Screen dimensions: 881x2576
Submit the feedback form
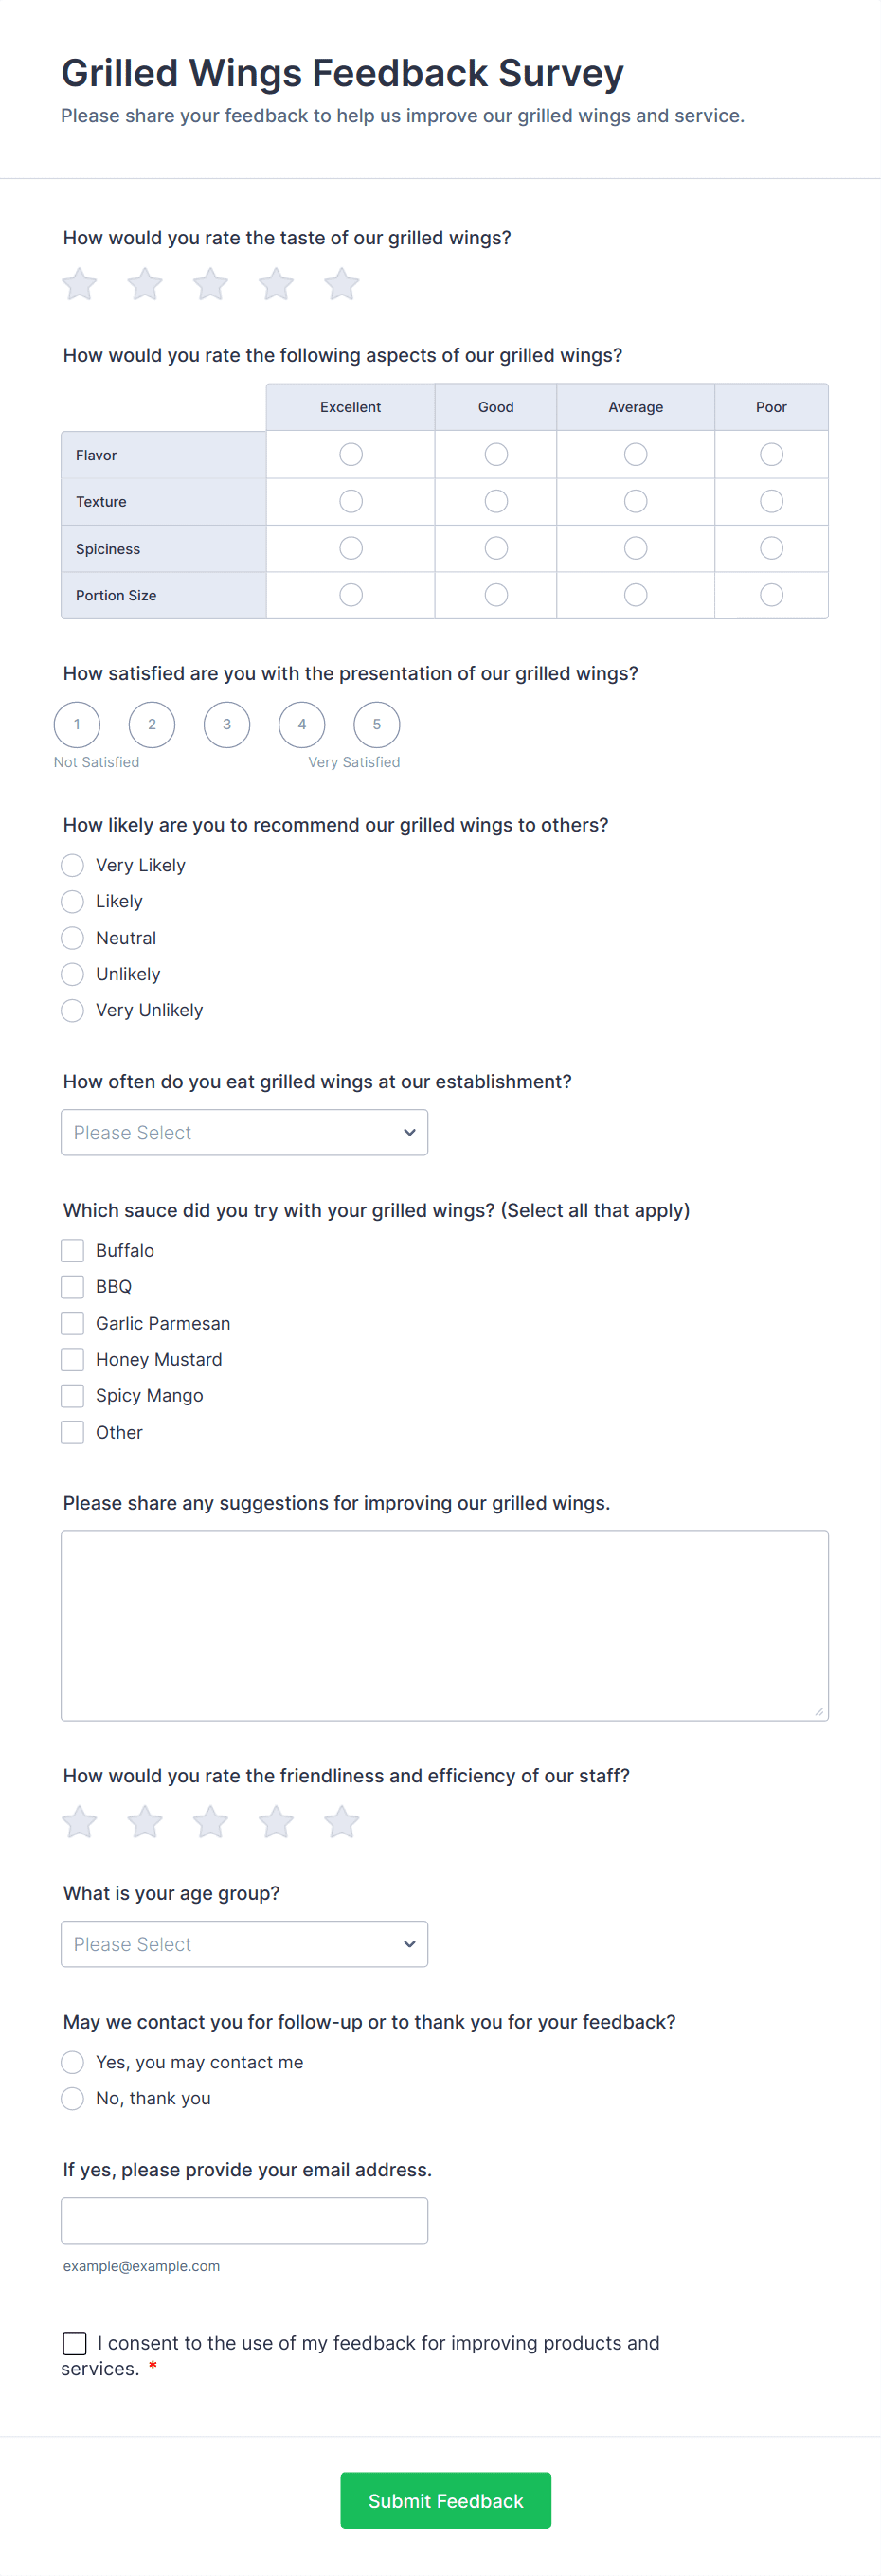[445, 2500]
